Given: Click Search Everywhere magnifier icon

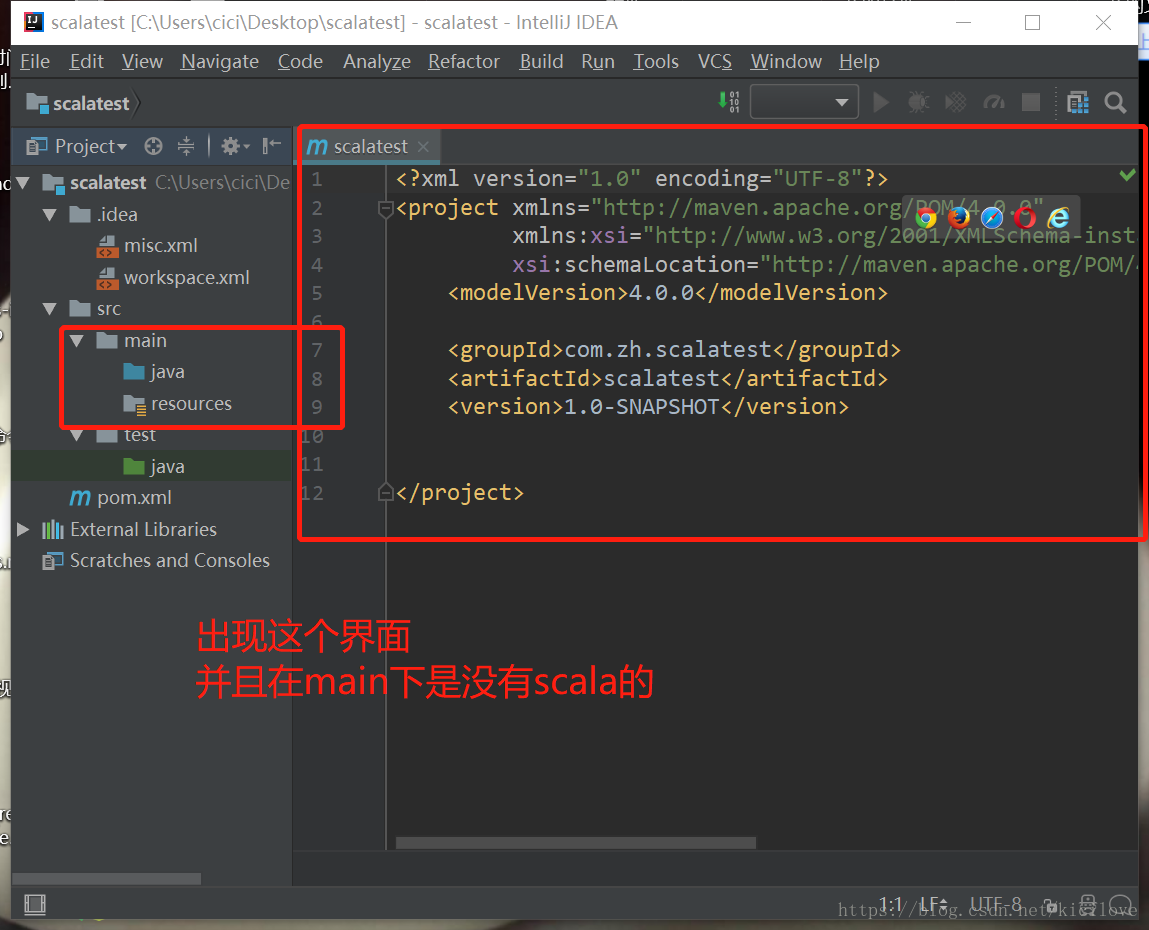Looking at the screenshot, I should [x=1115, y=103].
